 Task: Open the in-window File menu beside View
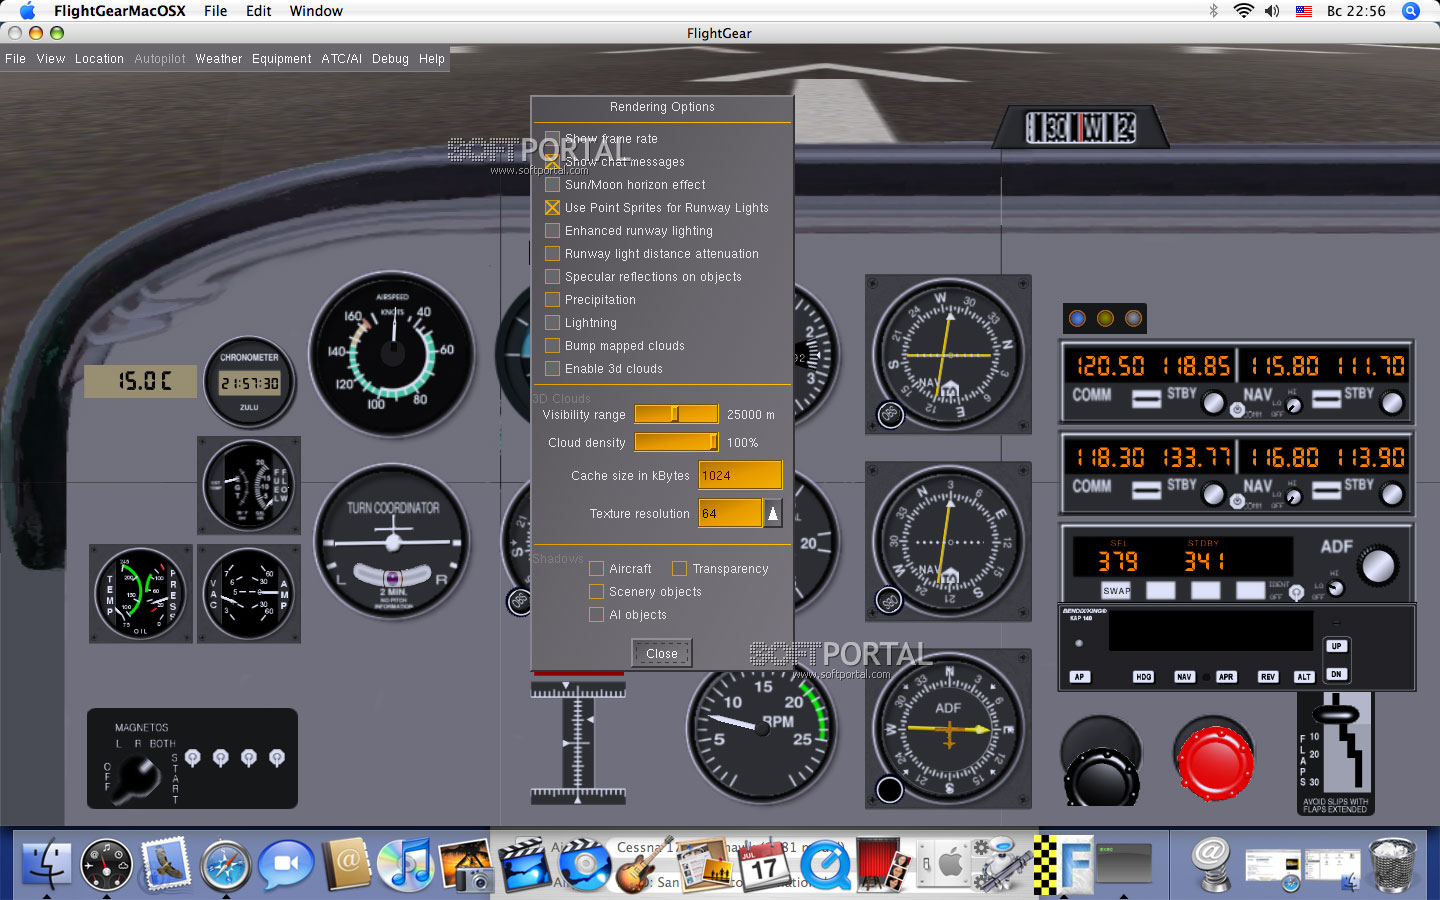pyautogui.click(x=16, y=59)
